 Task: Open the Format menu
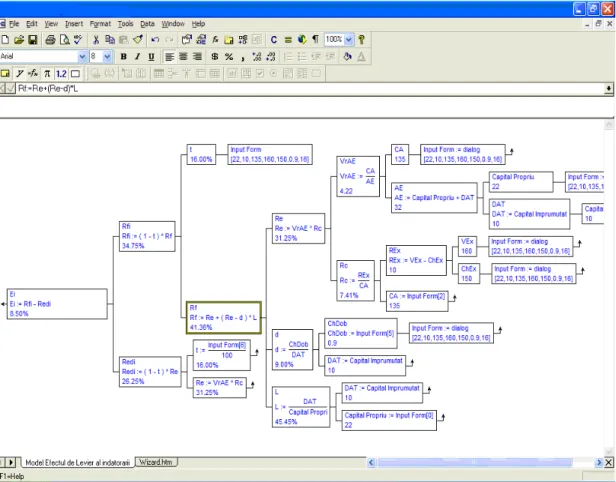pos(100,24)
